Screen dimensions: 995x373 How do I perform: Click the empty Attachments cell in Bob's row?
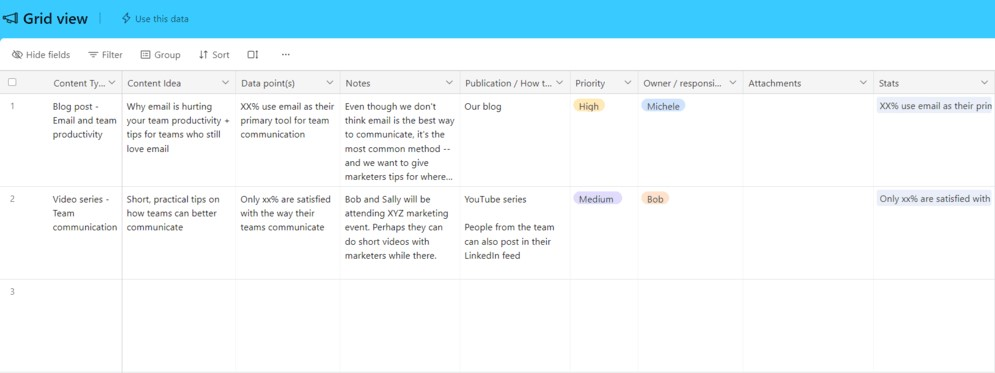point(808,233)
